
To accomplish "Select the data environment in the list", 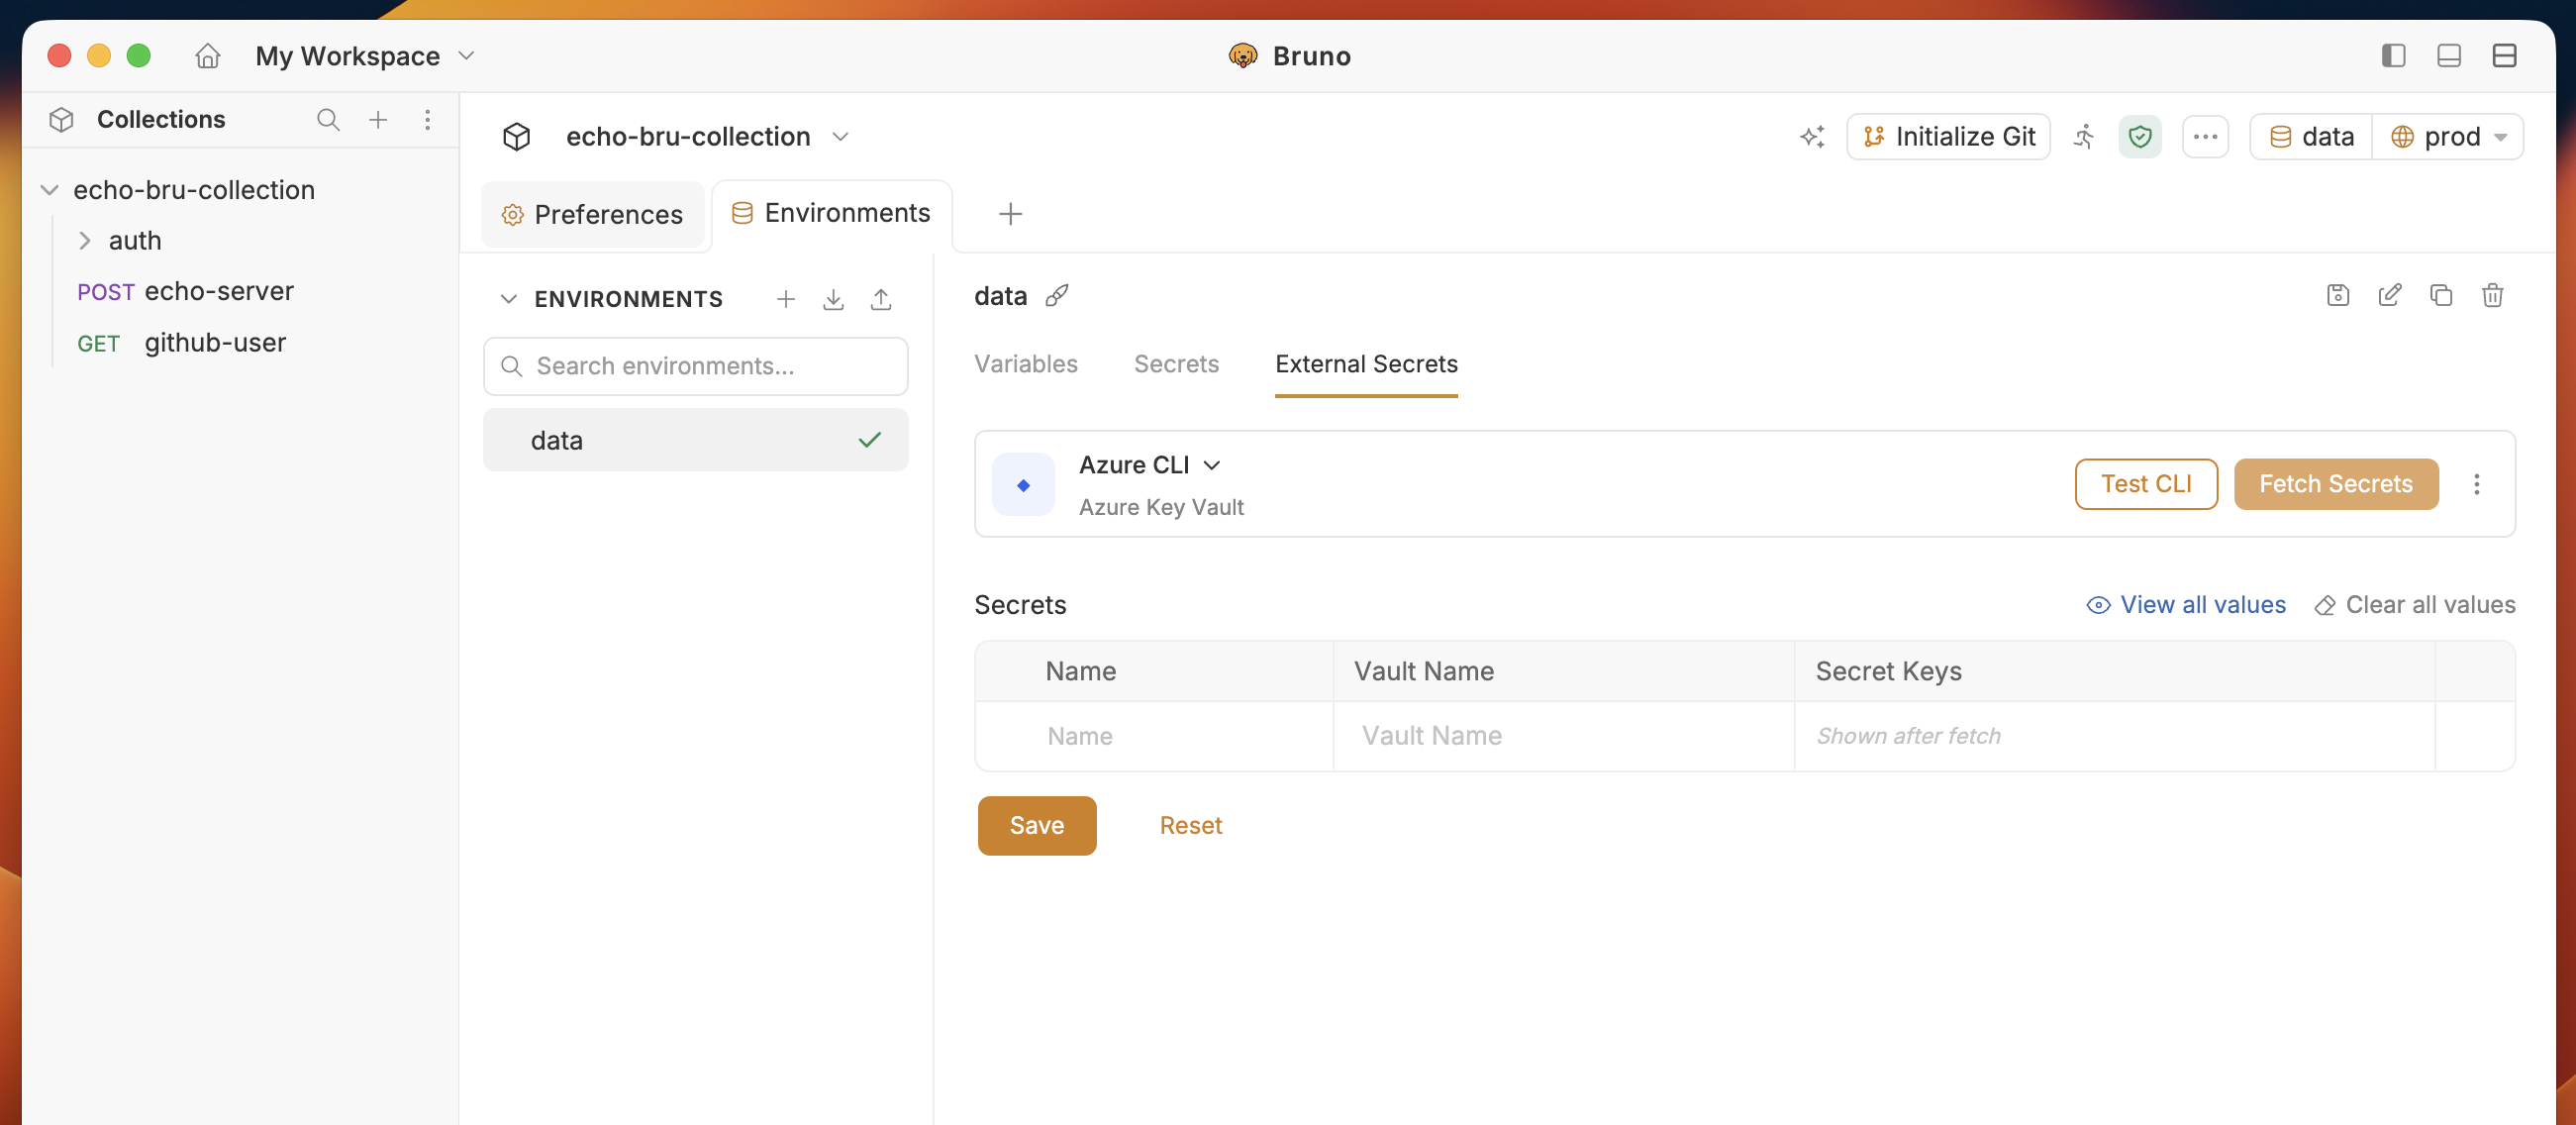I will (696, 440).
